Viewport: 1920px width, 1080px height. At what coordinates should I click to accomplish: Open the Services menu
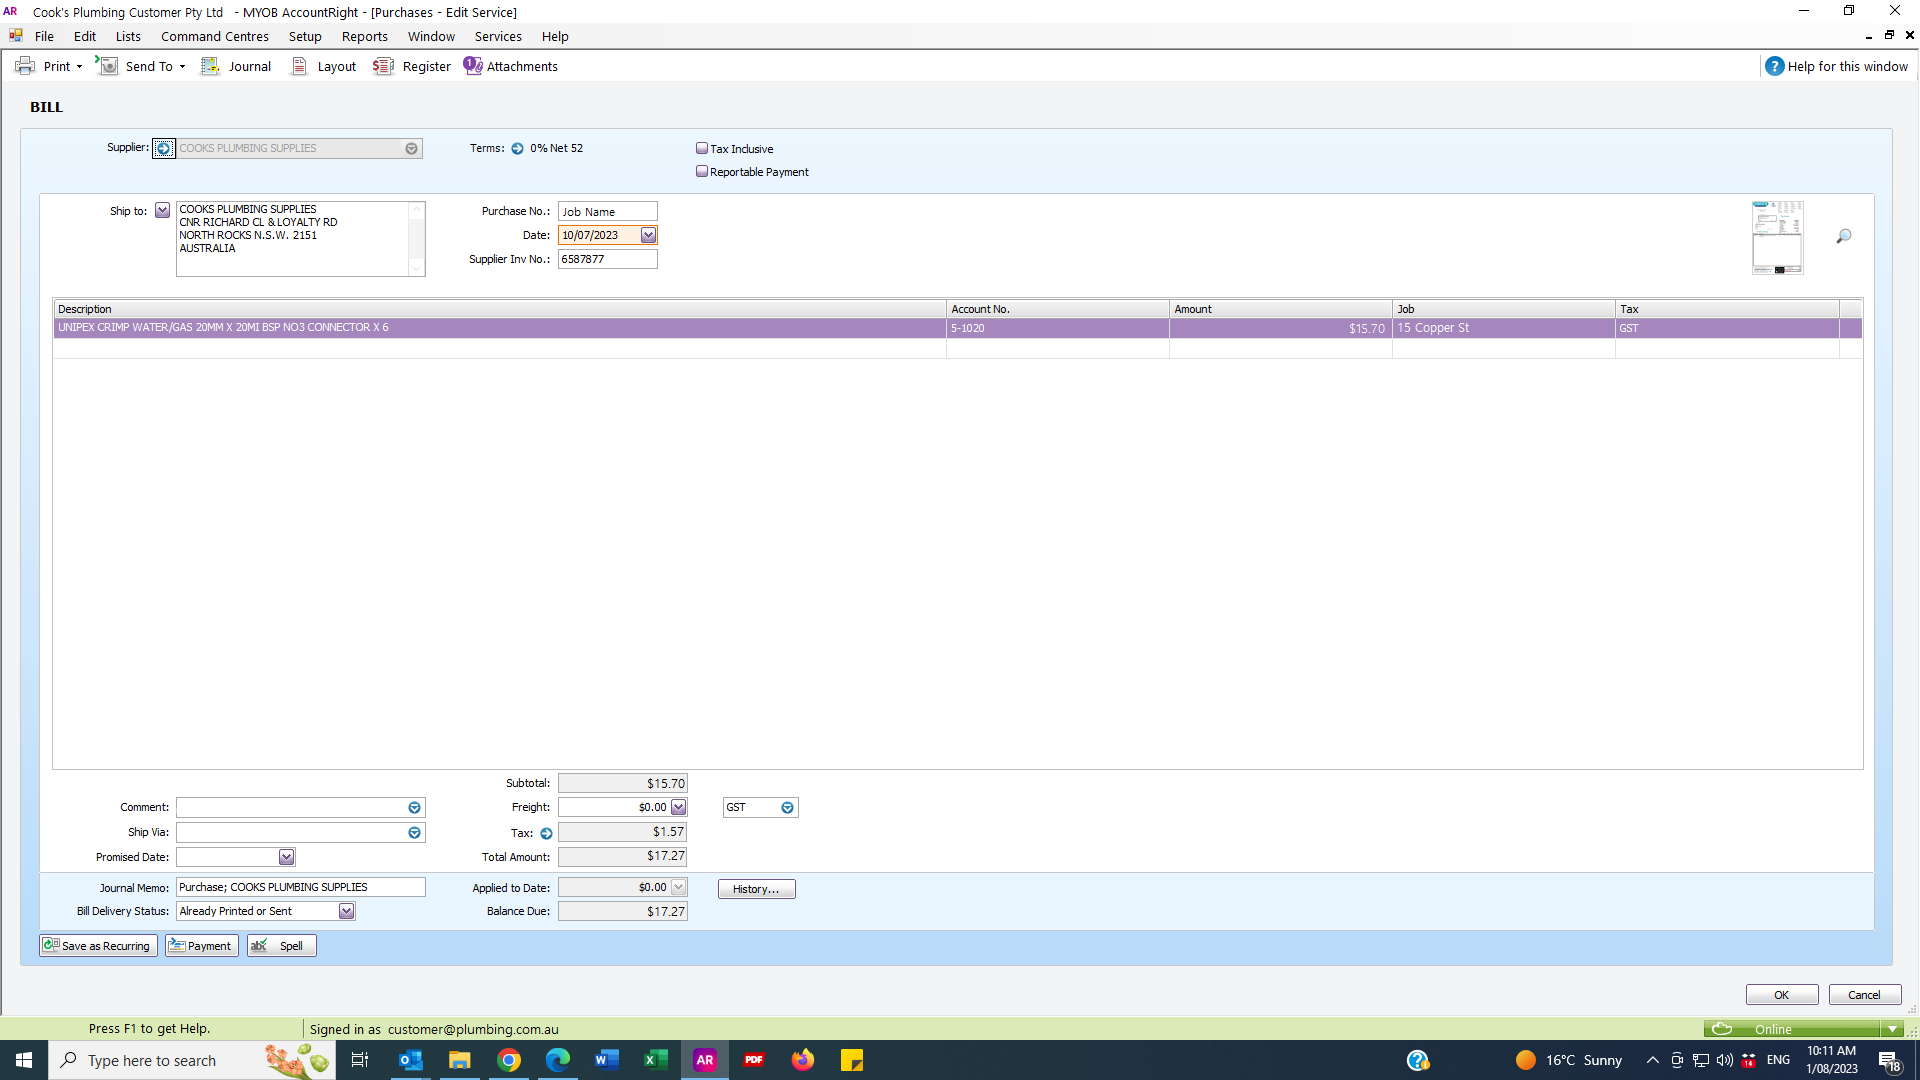pos(498,36)
